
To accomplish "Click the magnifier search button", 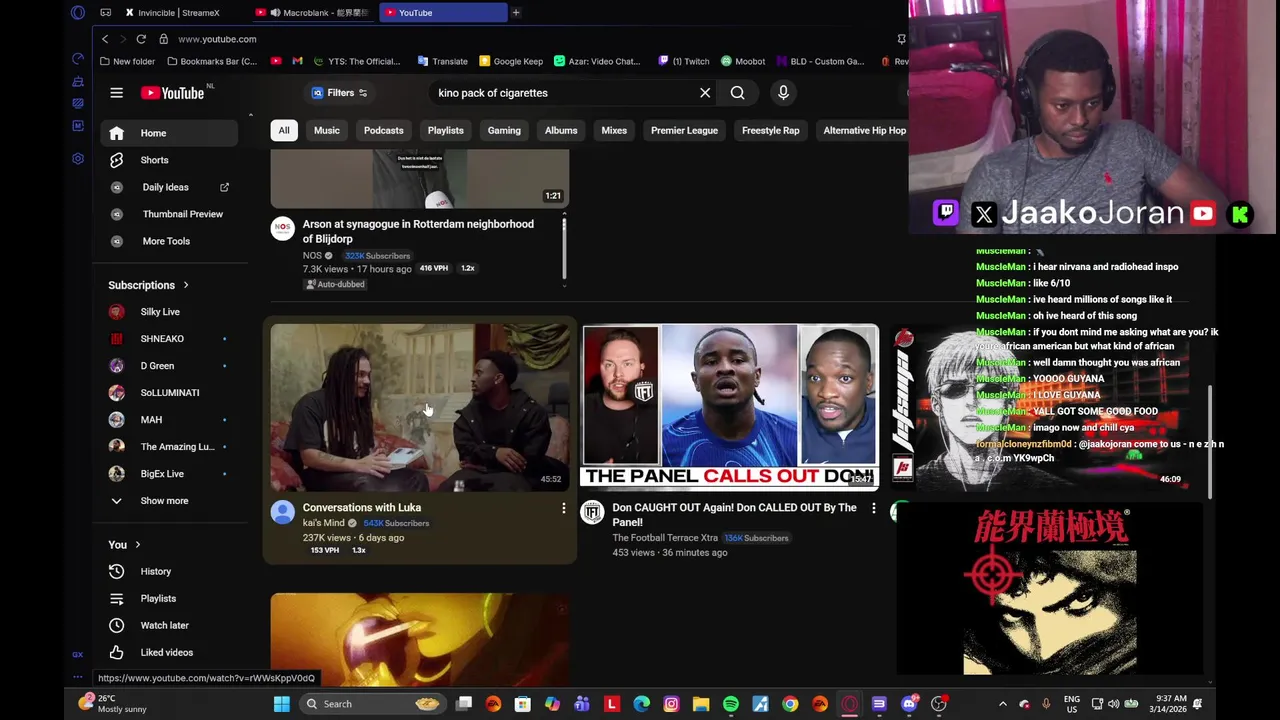I will [x=737, y=93].
